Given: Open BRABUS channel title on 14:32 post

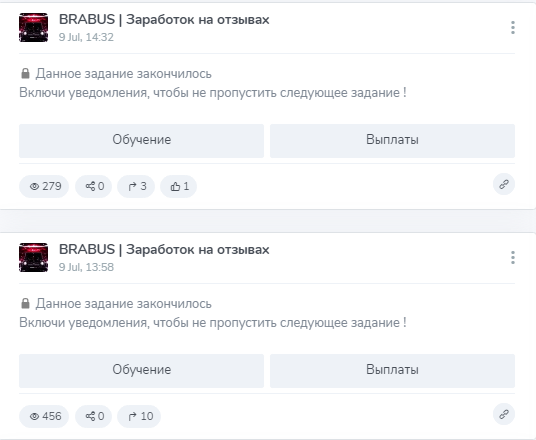Looking at the screenshot, I should (x=164, y=20).
